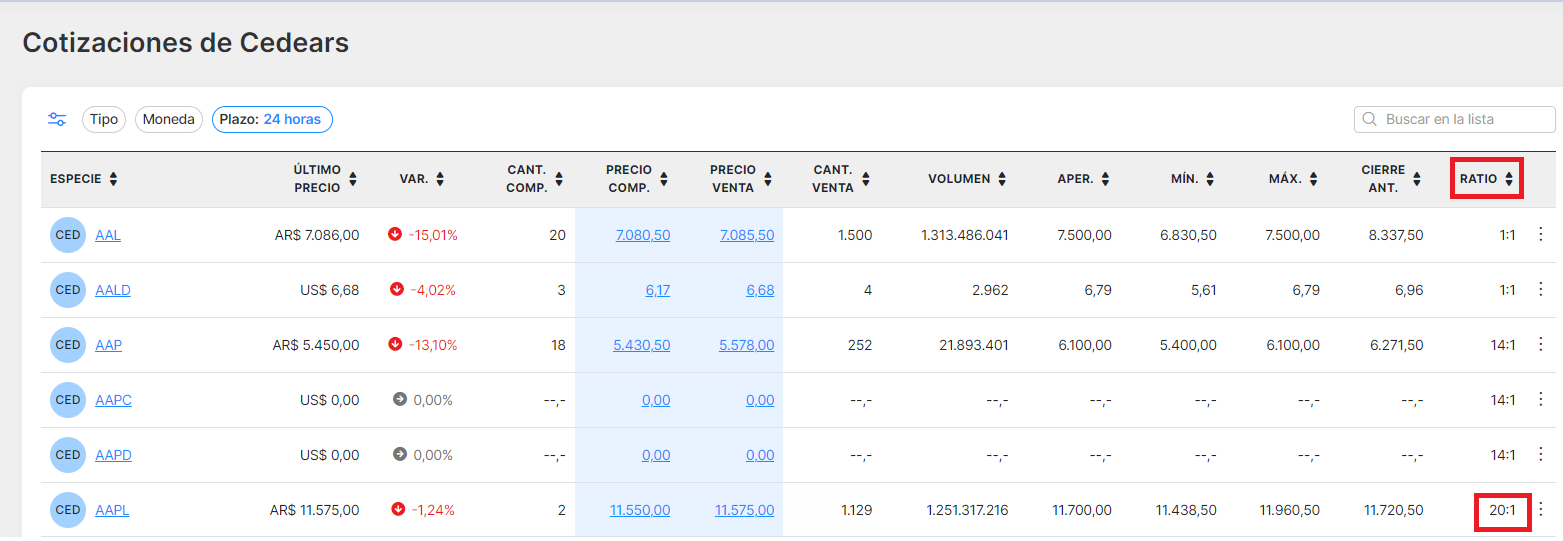The width and height of the screenshot is (1563, 541).
Task: Open three-dot menu for AAL row
Action: (x=1540, y=235)
